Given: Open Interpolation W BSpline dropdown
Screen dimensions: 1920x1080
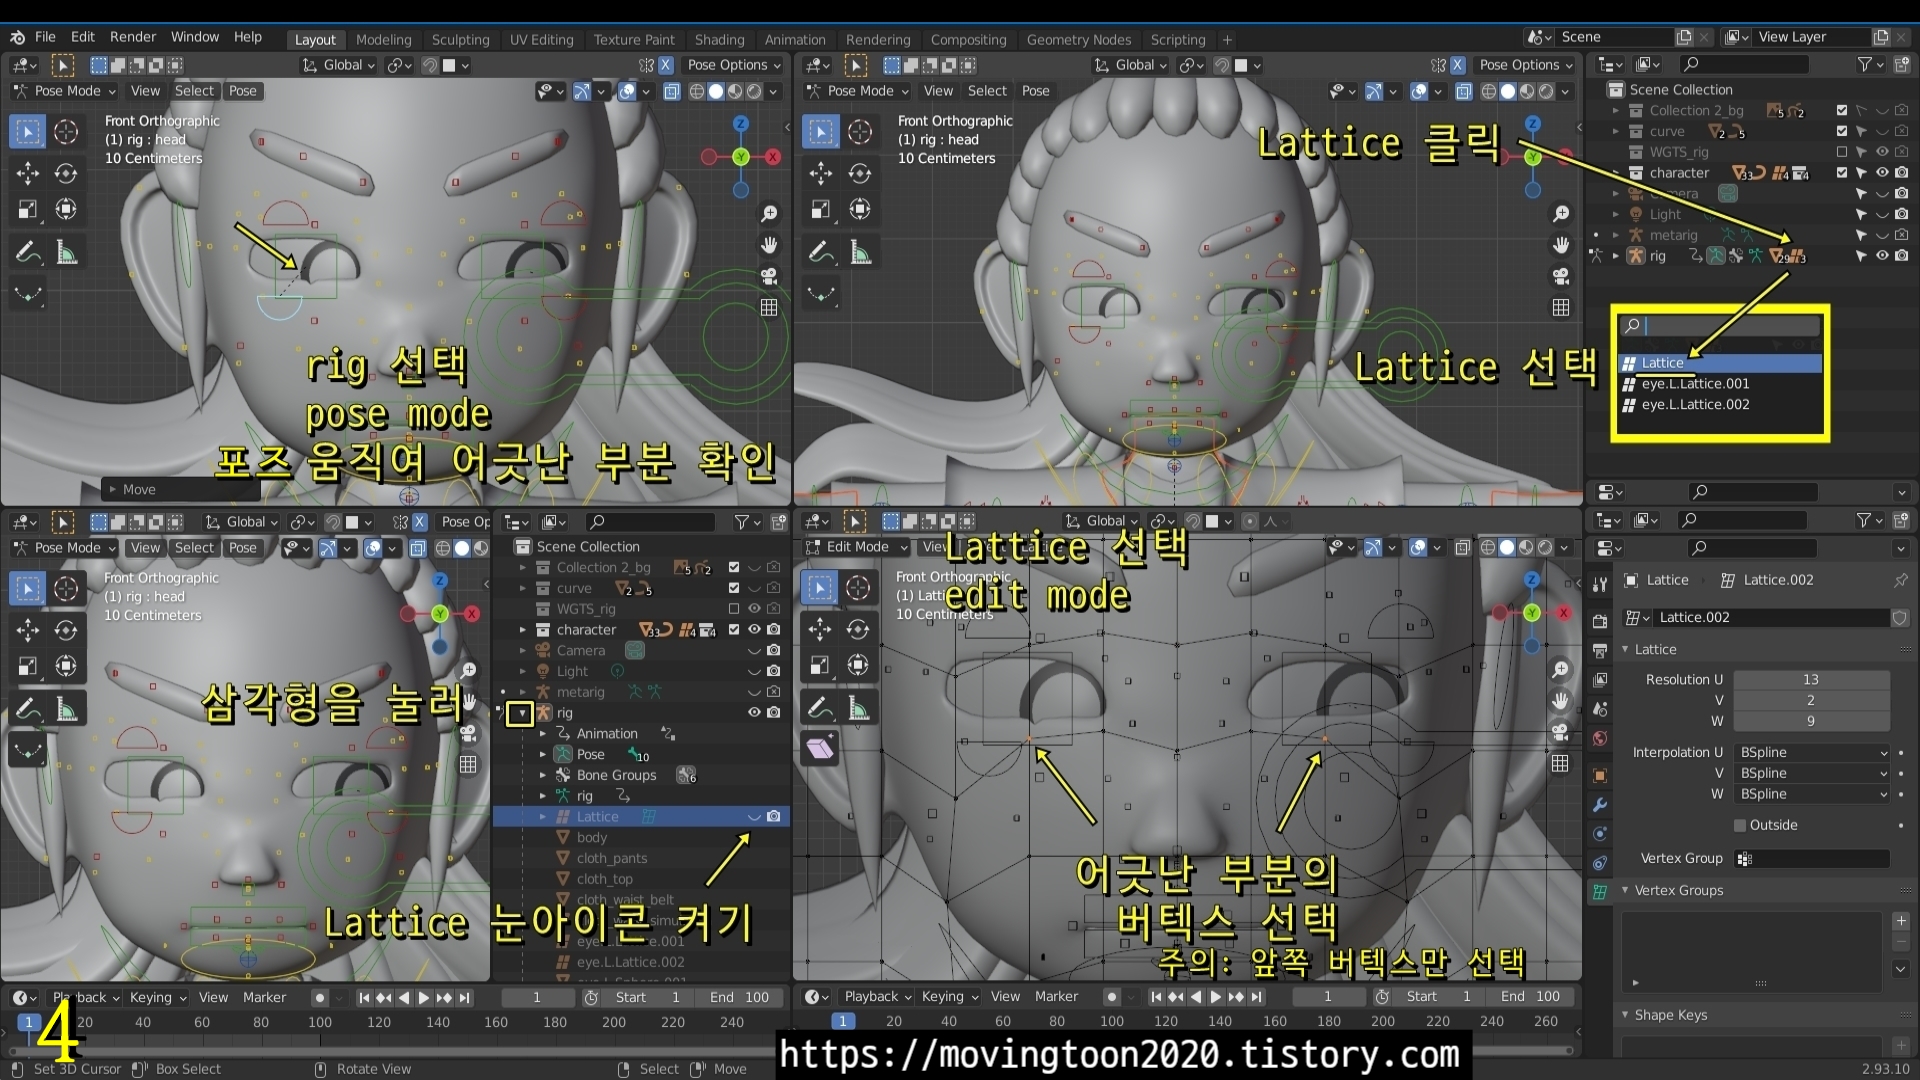Looking at the screenshot, I should tap(1812, 794).
